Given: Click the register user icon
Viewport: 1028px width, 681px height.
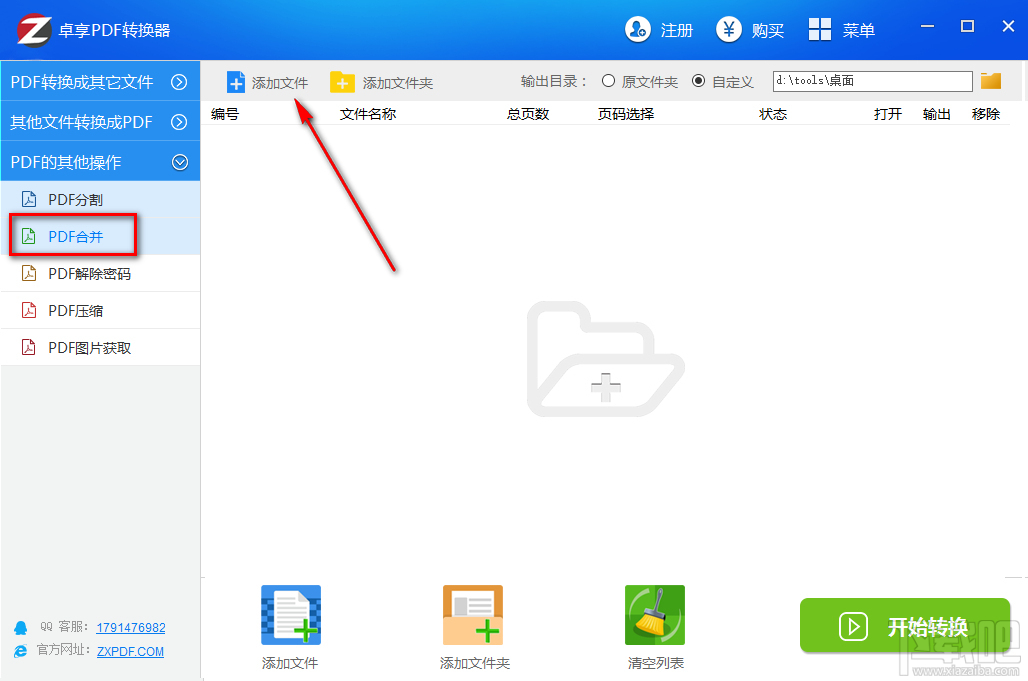Looking at the screenshot, I should coord(637,29).
